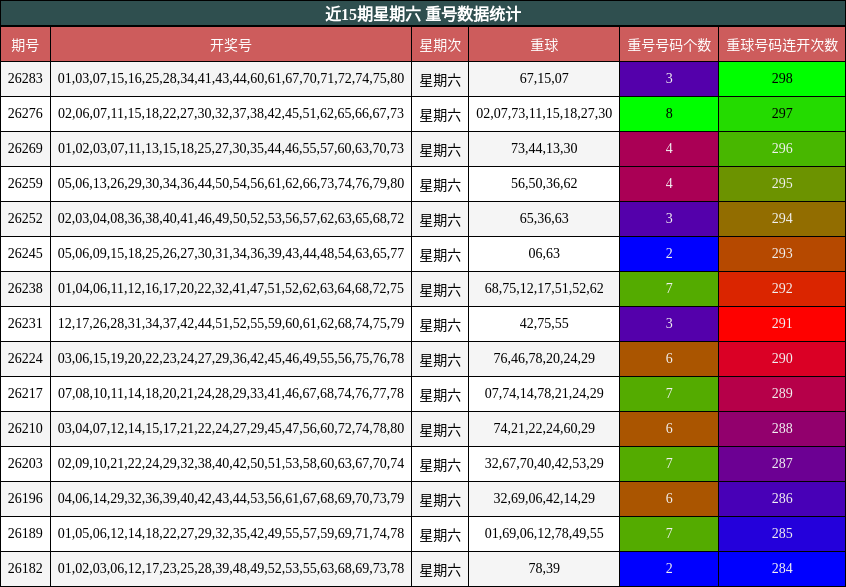Click period number 26245
Image resolution: width=846 pixels, height=587 pixels.
click(x=25, y=254)
